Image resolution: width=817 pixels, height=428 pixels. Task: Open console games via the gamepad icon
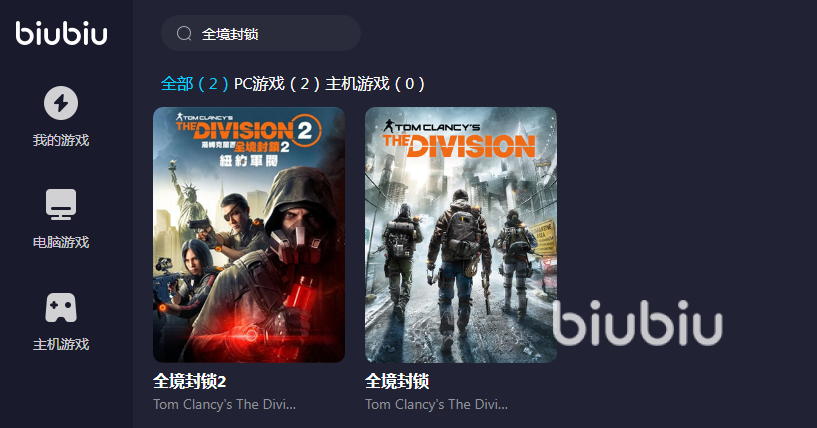[x=61, y=308]
